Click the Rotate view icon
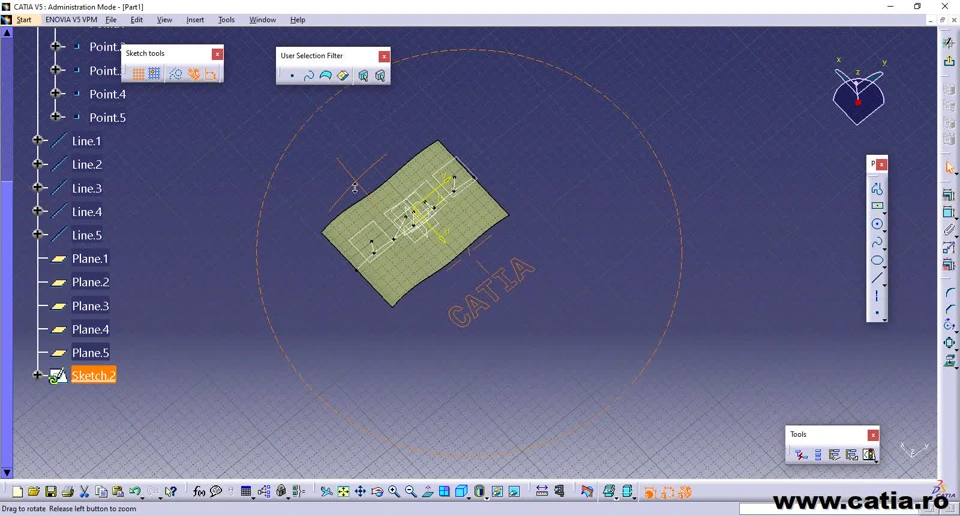 tap(377, 492)
